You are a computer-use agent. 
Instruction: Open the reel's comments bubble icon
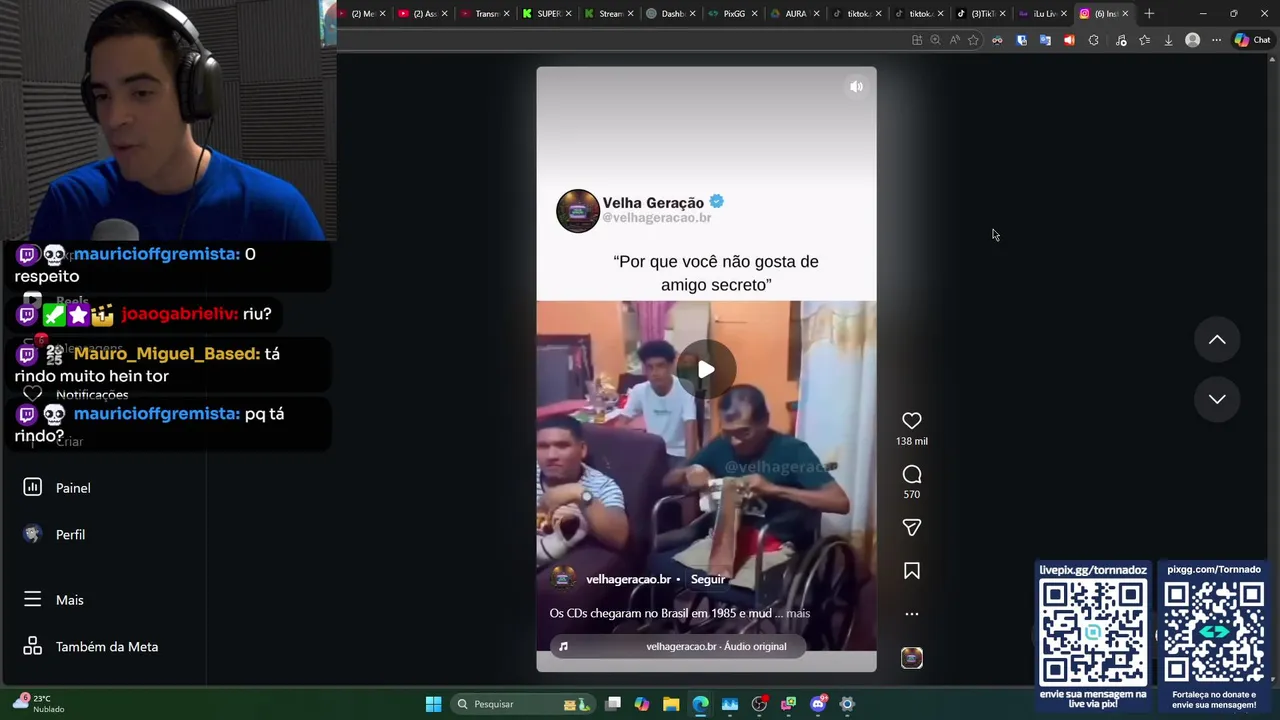click(x=911, y=474)
